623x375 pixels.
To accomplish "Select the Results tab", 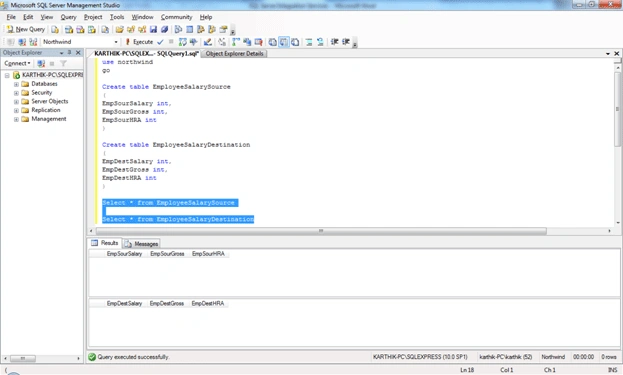I will [105, 243].
